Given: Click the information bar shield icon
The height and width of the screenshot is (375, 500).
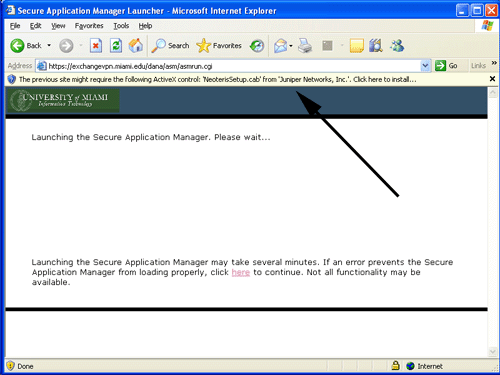Looking at the screenshot, I should pos(11,79).
